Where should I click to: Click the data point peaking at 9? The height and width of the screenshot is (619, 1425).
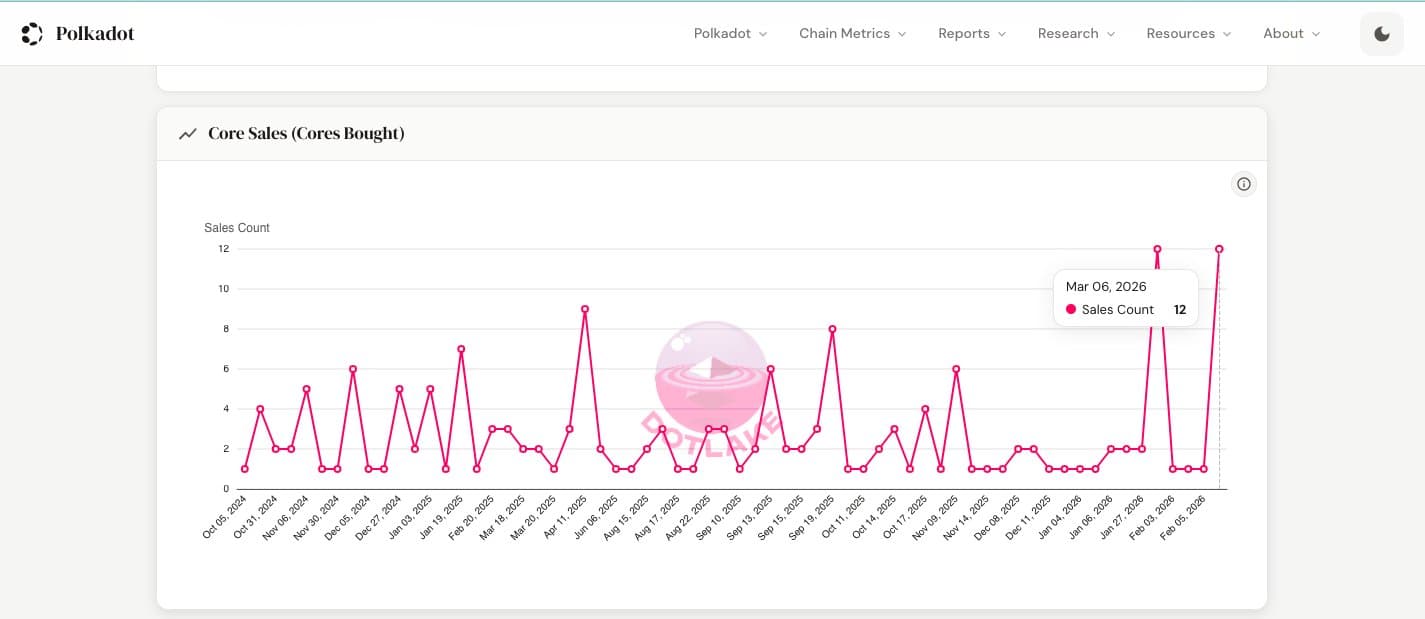coord(585,309)
